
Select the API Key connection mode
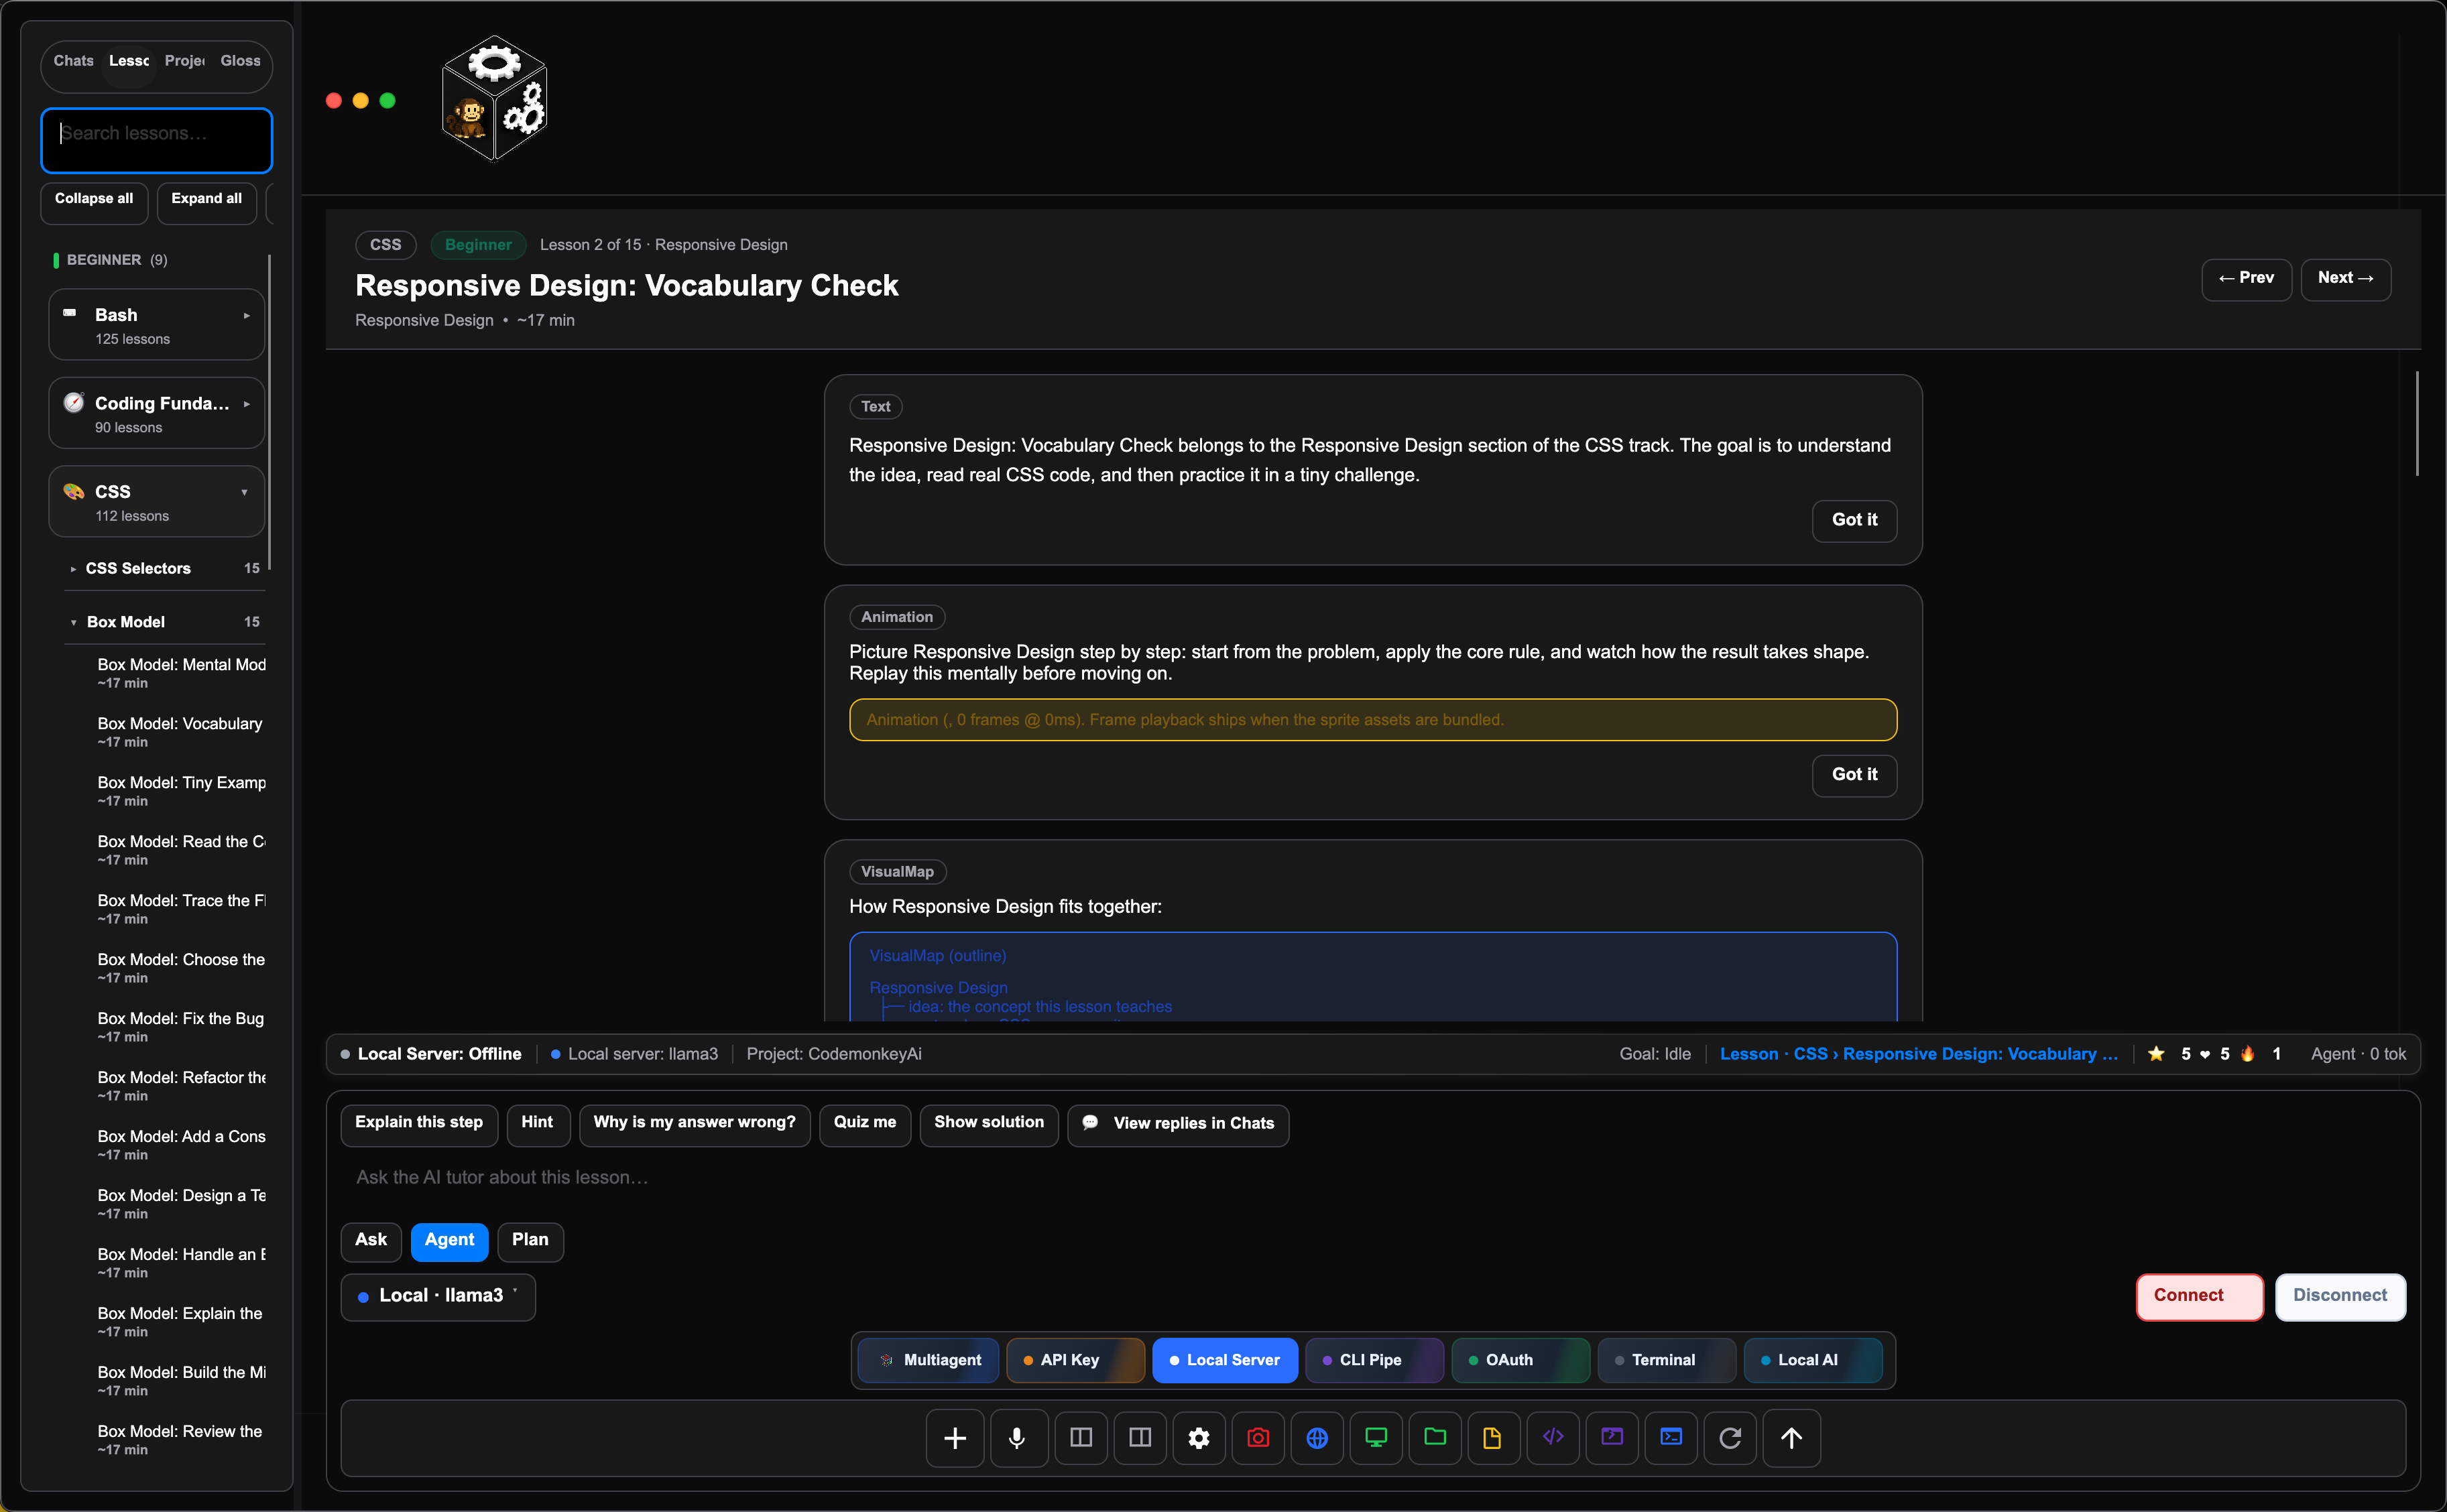[x=1075, y=1360]
